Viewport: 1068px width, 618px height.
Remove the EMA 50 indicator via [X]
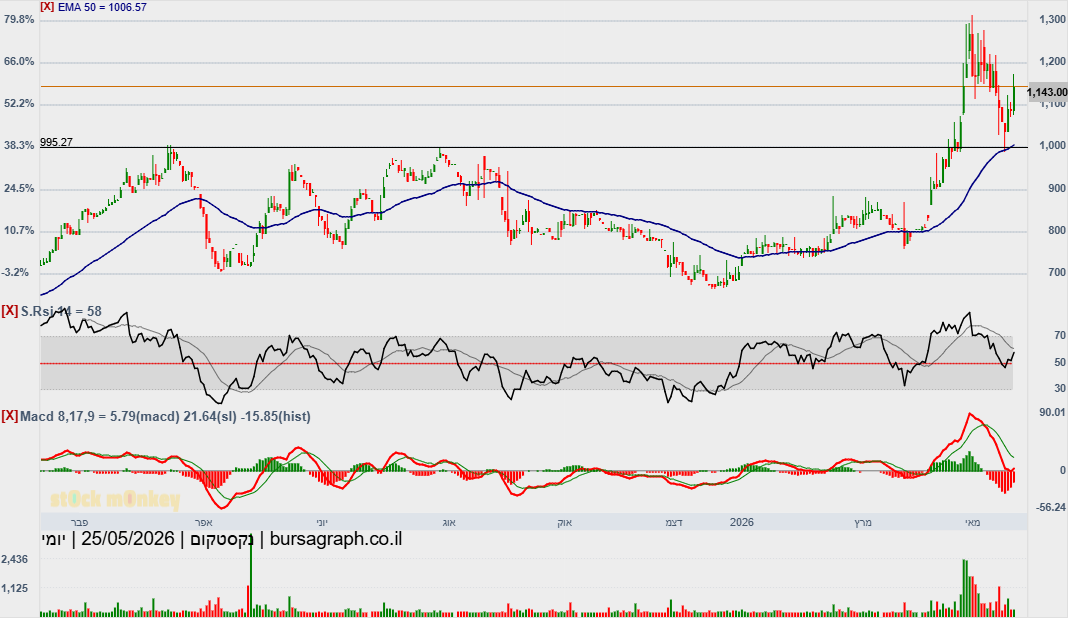48,7
